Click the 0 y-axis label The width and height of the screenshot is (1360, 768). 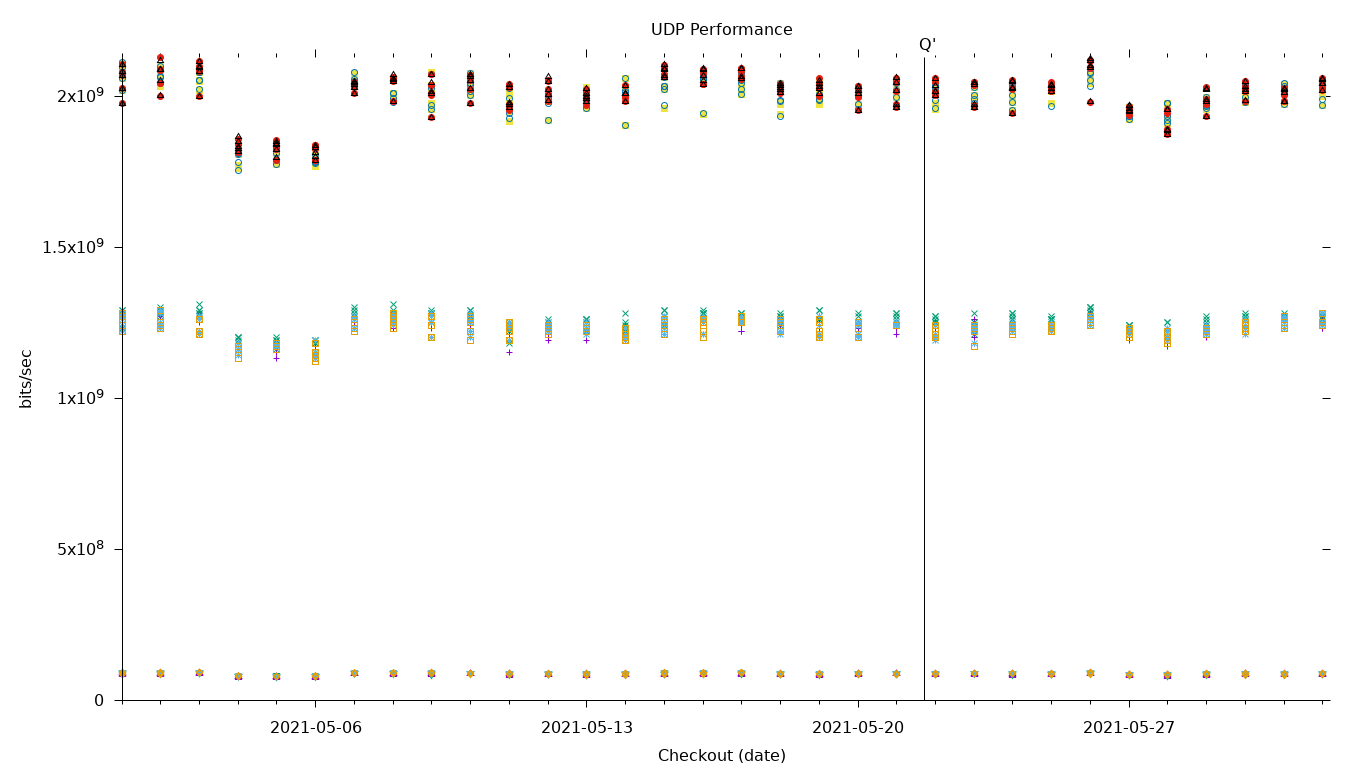[x=99, y=700]
